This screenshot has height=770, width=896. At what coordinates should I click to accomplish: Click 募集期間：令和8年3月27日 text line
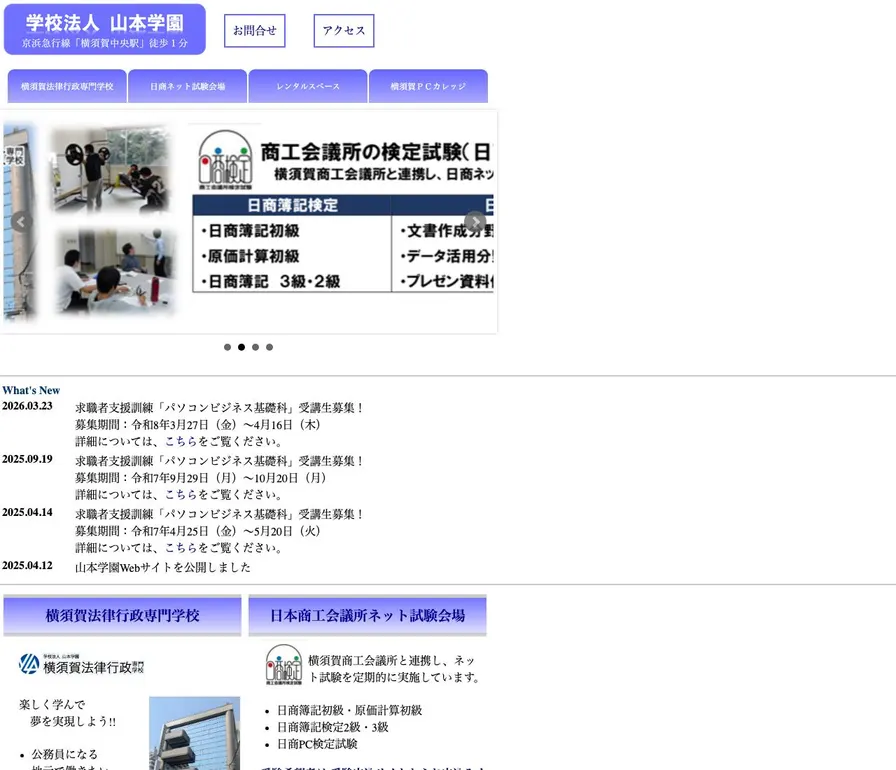click(198, 425)
